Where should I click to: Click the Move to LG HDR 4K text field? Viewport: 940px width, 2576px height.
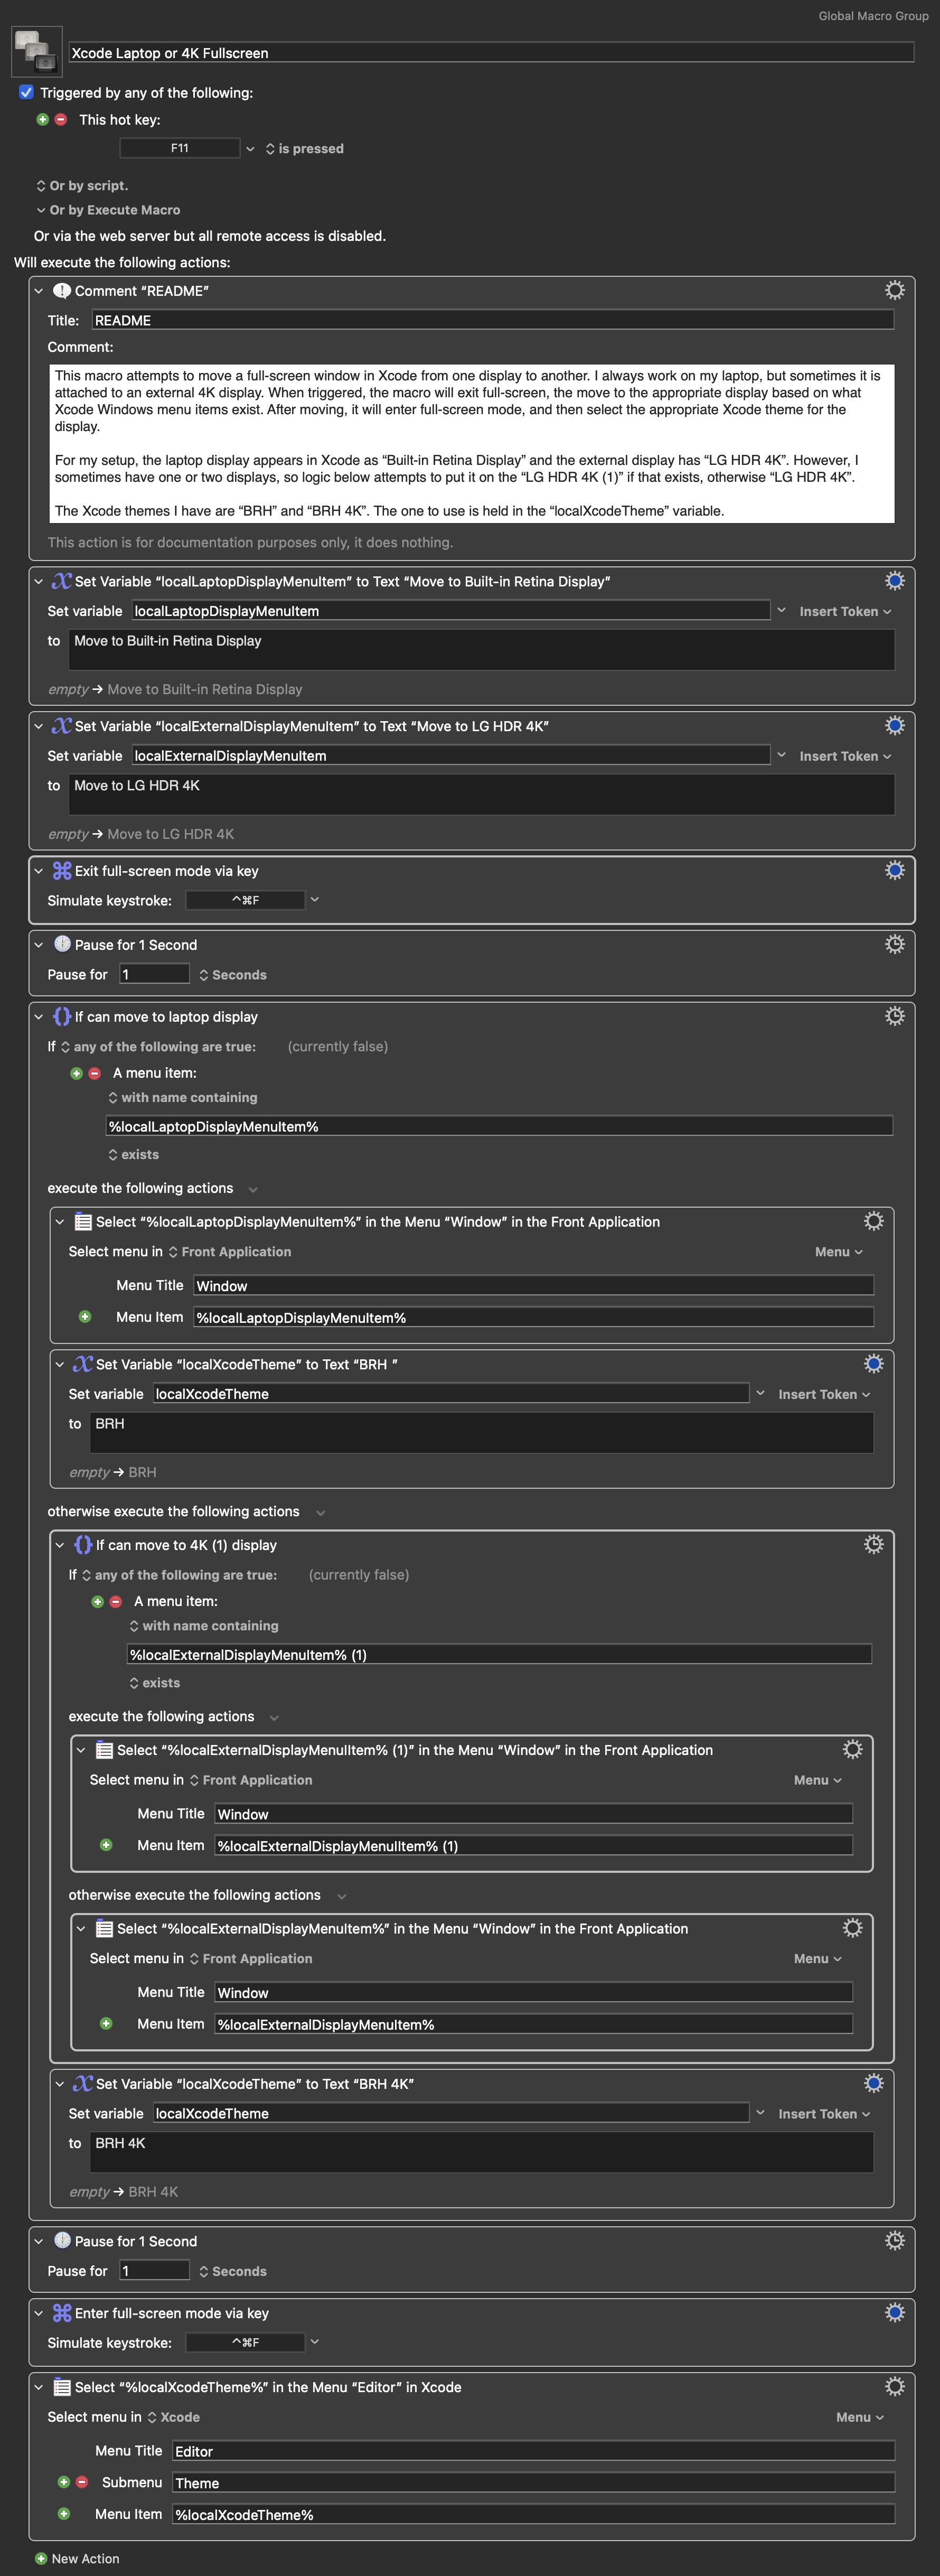(x=482, y=794)
